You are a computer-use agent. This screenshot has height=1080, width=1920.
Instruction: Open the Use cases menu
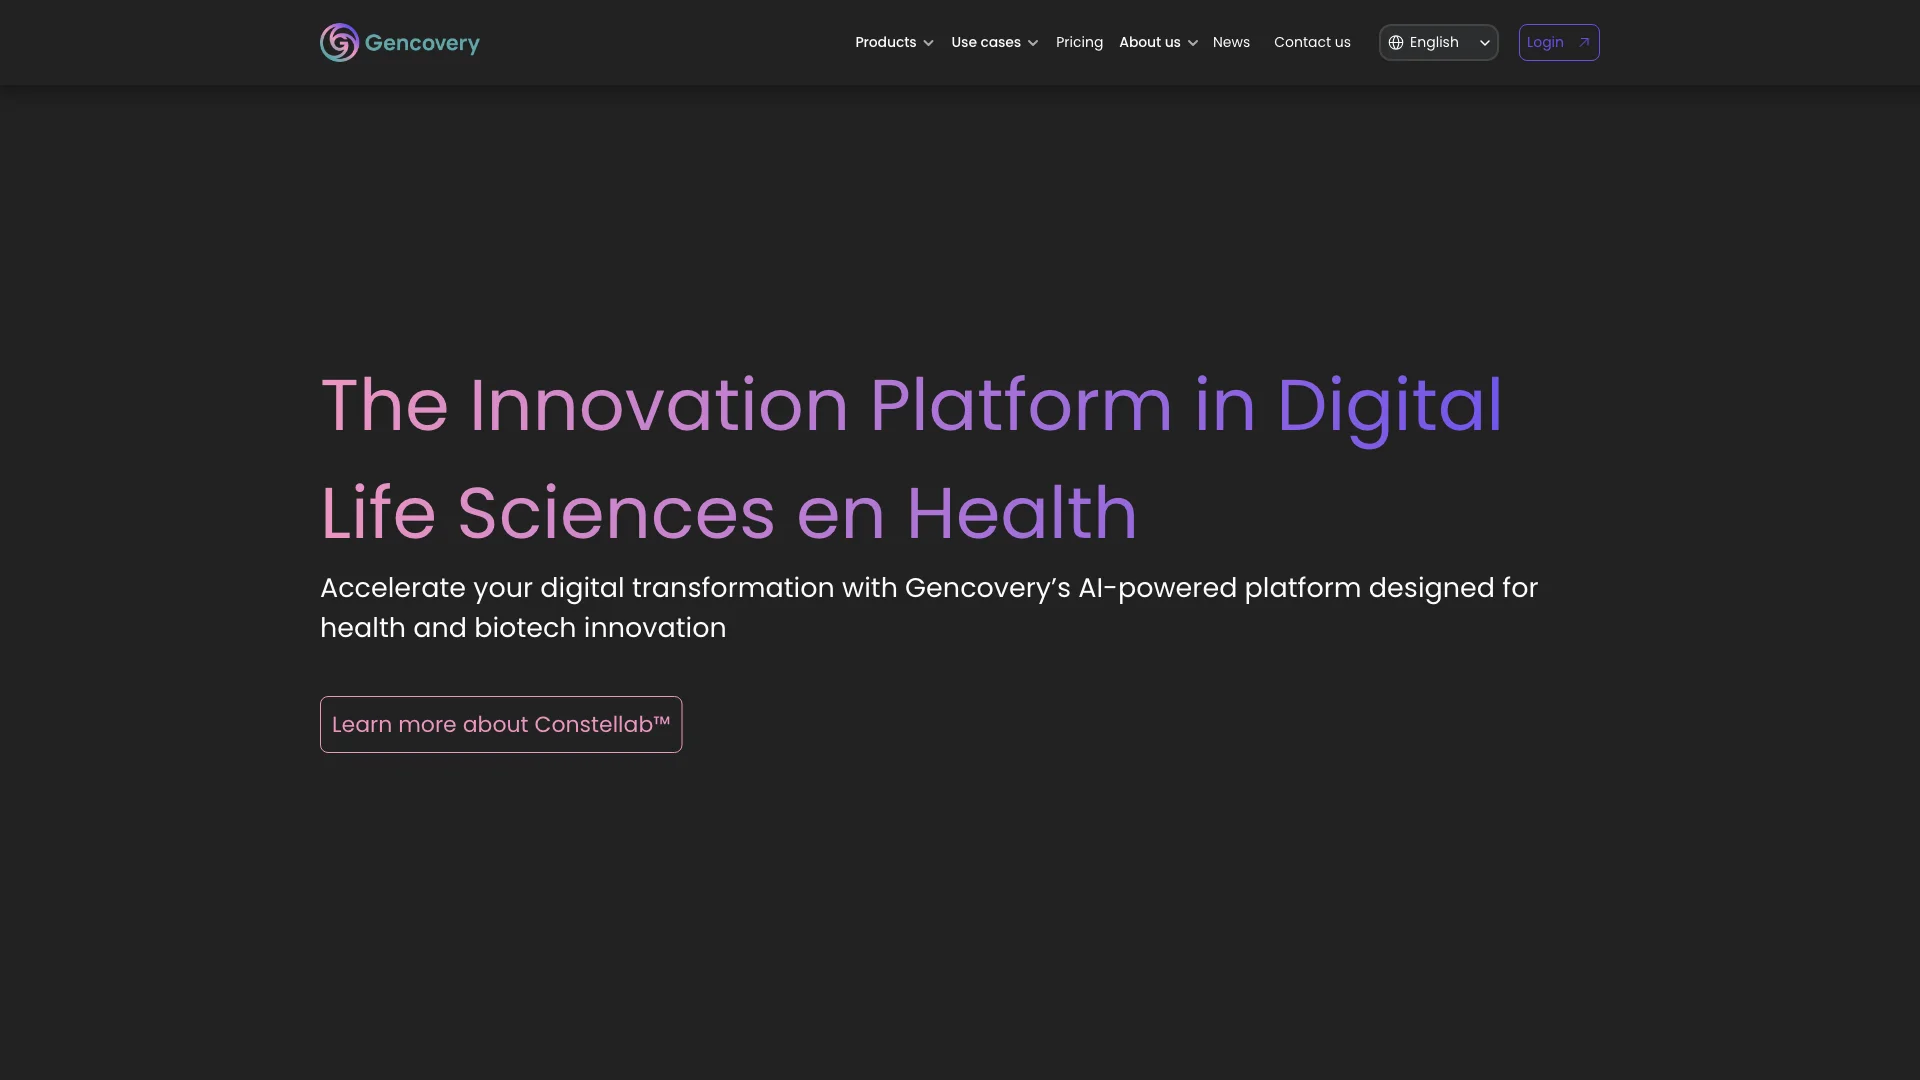pos(985,42)
